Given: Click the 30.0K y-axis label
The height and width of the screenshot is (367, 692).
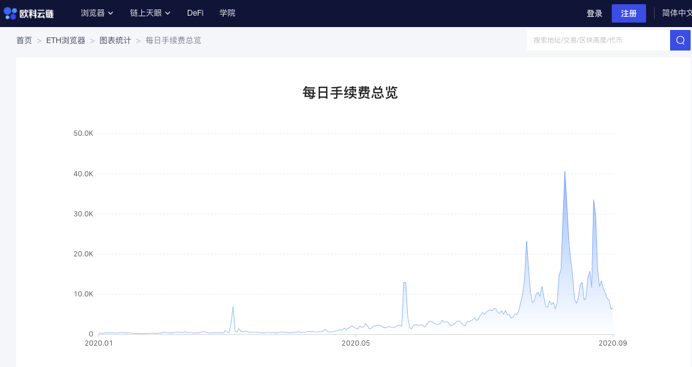Looking at the screenshot, I should coord(83,214).
